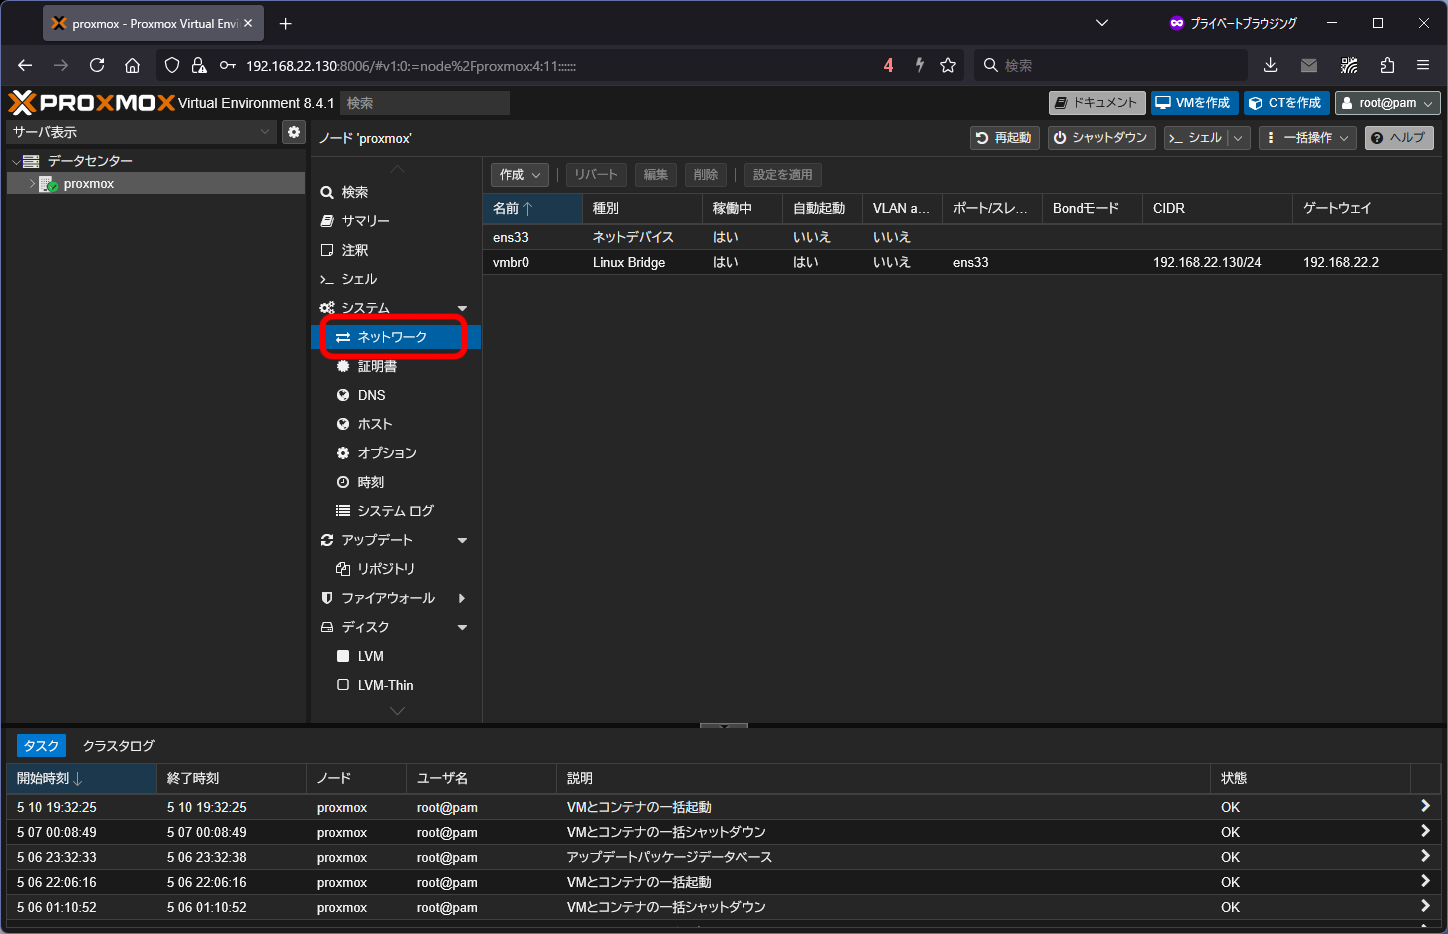The height and width of the screenshot is (934, 1448).
Task: Click the lightning bolt icon in URL bar
Action: coord(919,65)
